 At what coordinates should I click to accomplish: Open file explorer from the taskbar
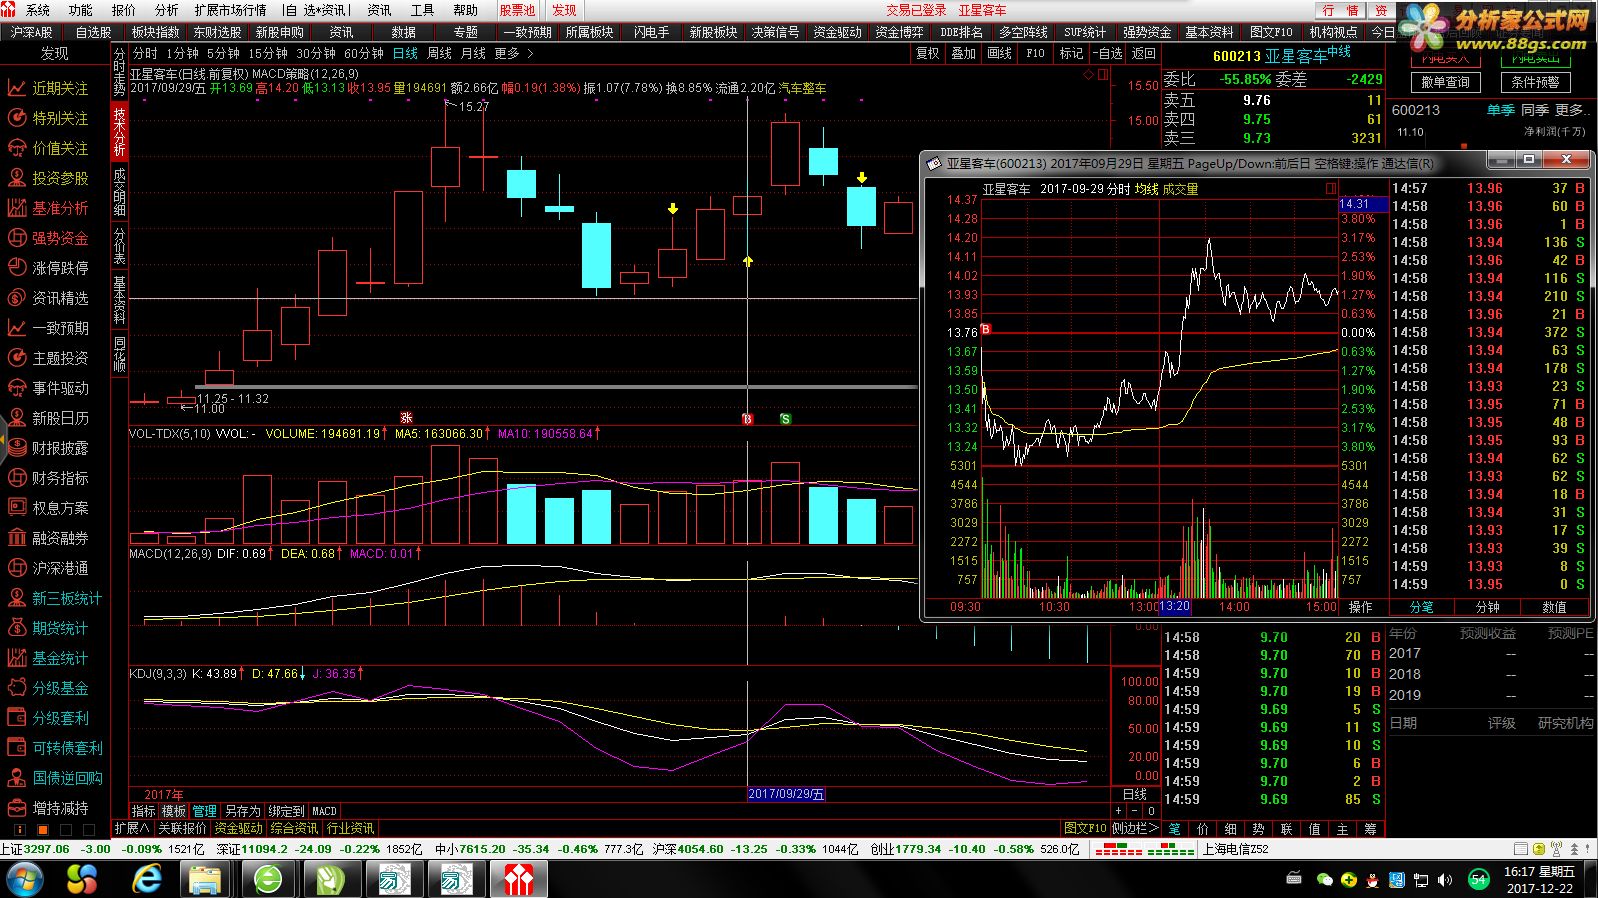(x=205, y=879)
